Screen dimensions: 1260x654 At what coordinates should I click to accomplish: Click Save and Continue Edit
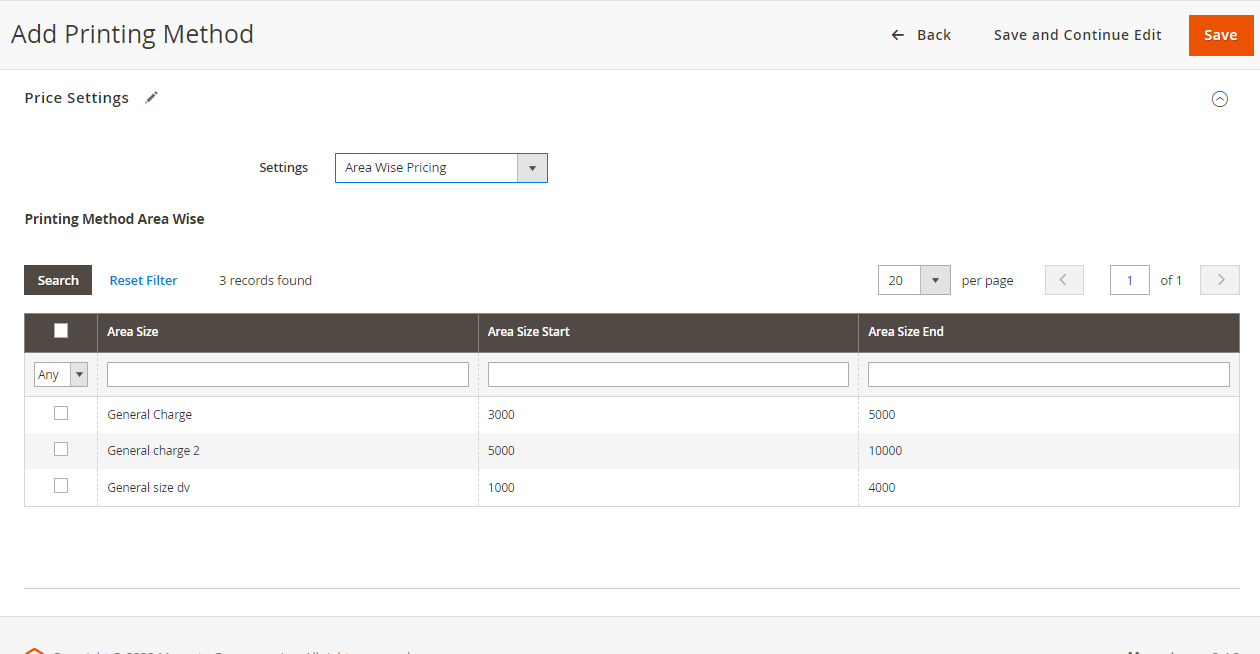pyautogui.click(x=1078, y=35)
